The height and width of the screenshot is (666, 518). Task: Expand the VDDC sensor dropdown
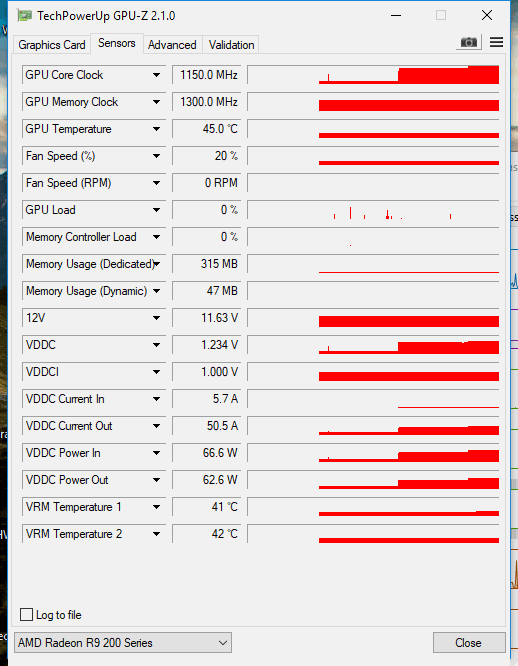156,345
